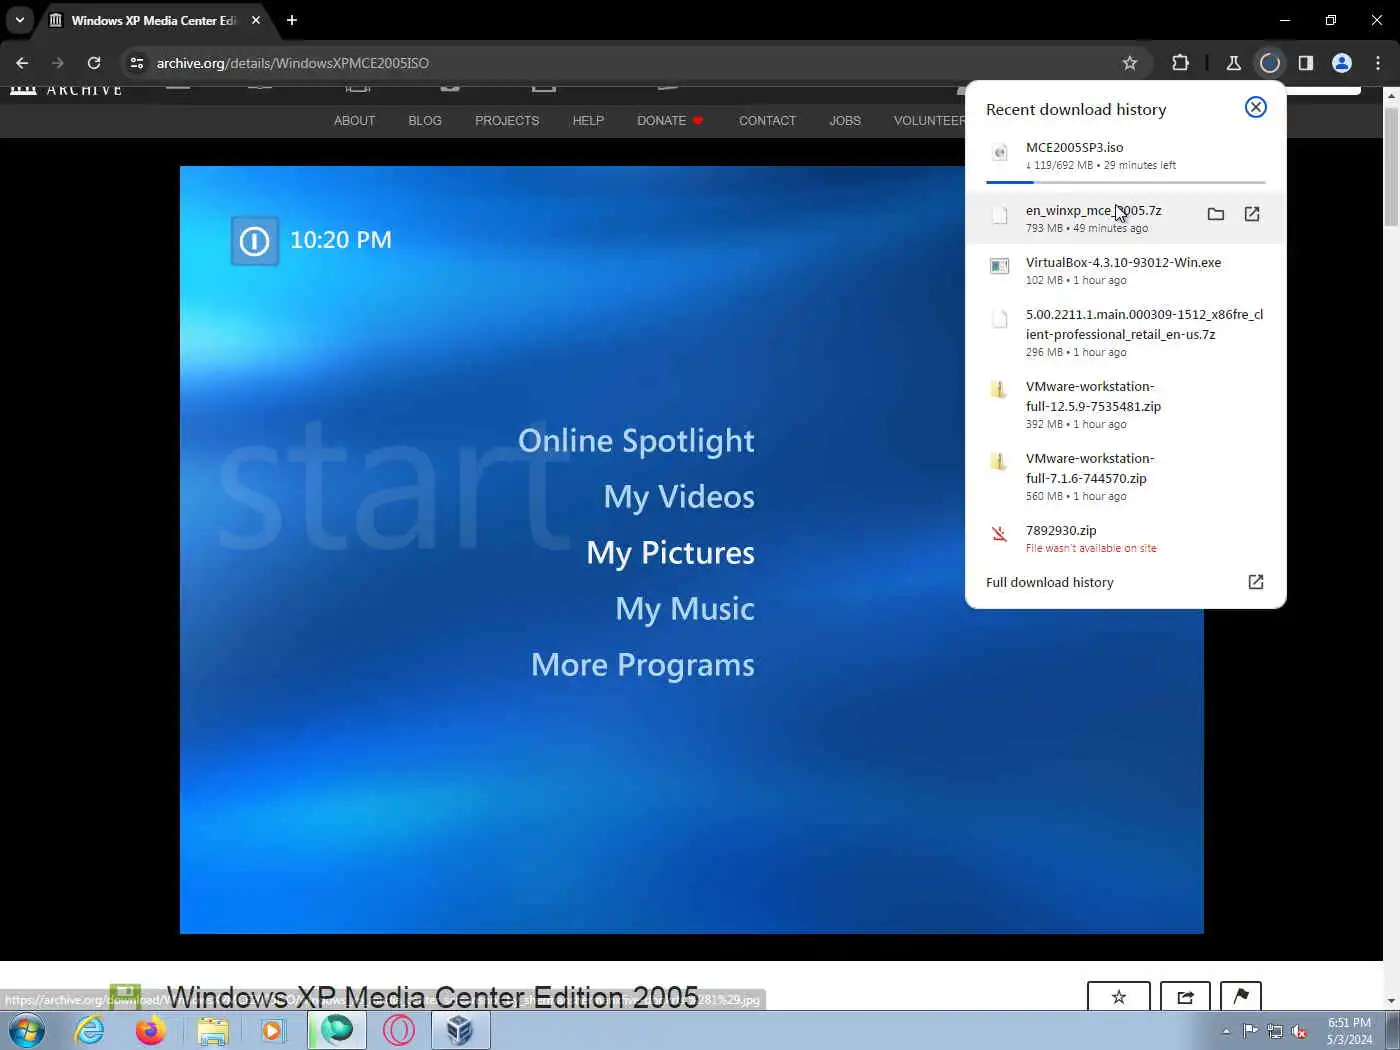Click the MCE2005SP3.iso download entry
Screen dimensions: 1400x1050
click(1125, 156)
